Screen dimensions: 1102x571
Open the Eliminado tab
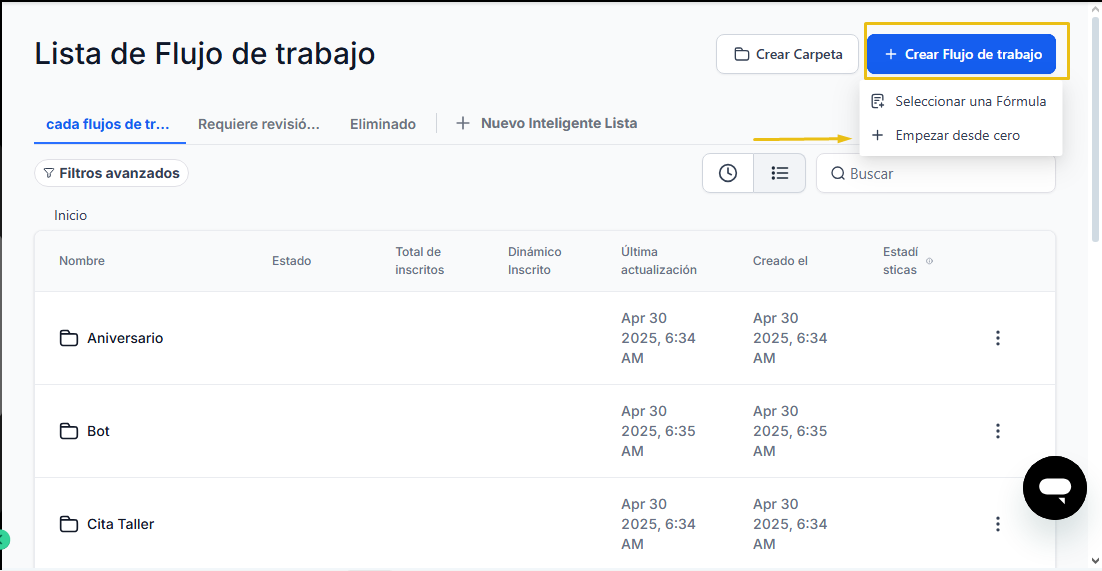(383, 124)
